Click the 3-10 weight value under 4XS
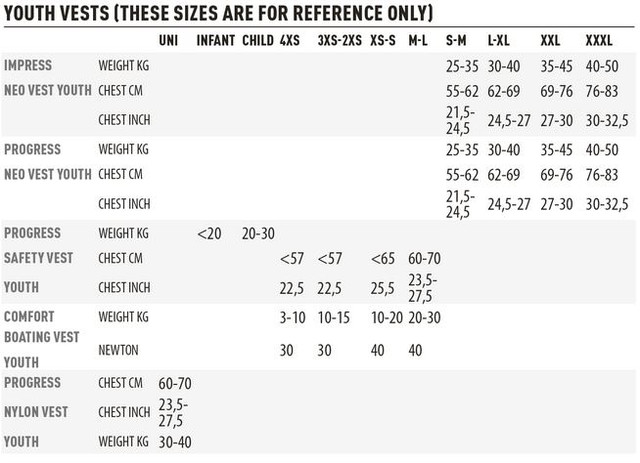 tap(292, 317)
